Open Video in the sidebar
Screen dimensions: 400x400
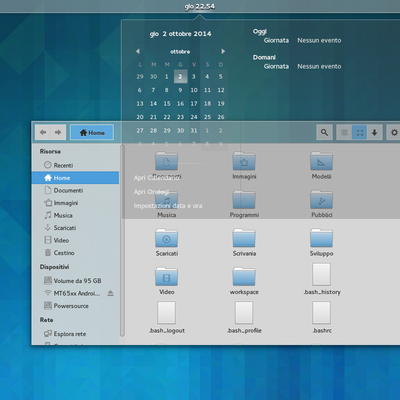[75, 240]
